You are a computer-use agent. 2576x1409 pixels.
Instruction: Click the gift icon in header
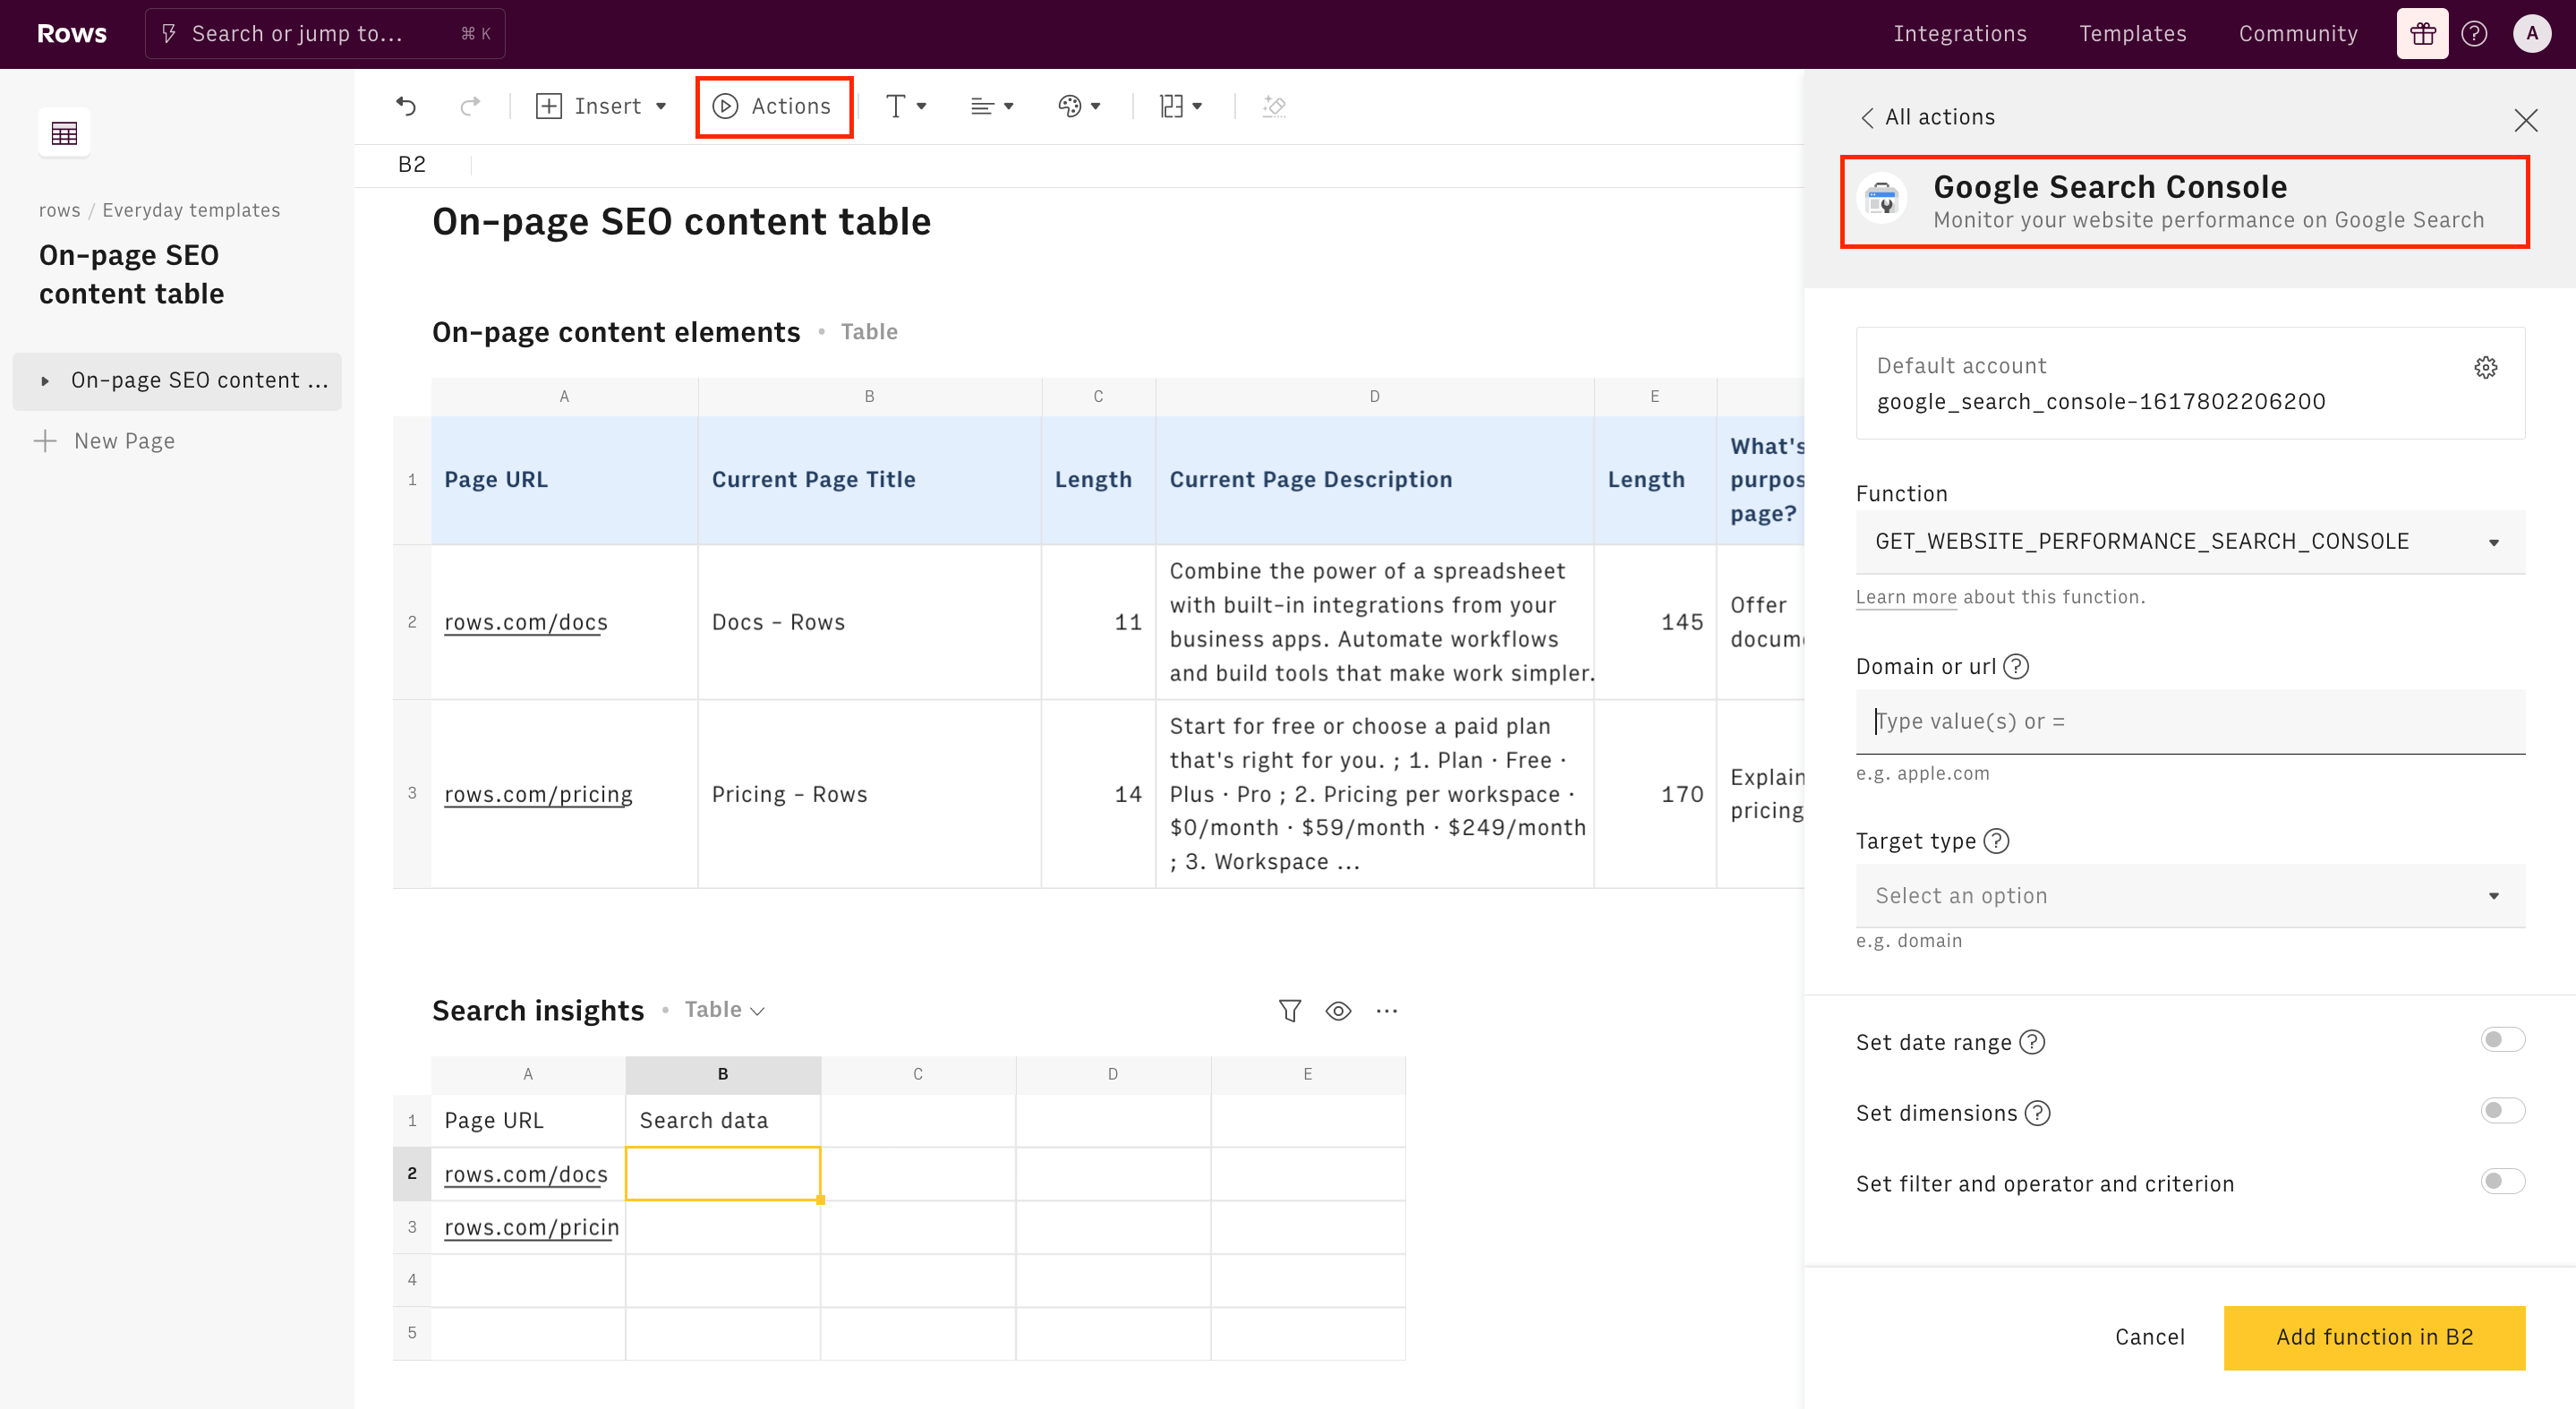point(2421,34)
